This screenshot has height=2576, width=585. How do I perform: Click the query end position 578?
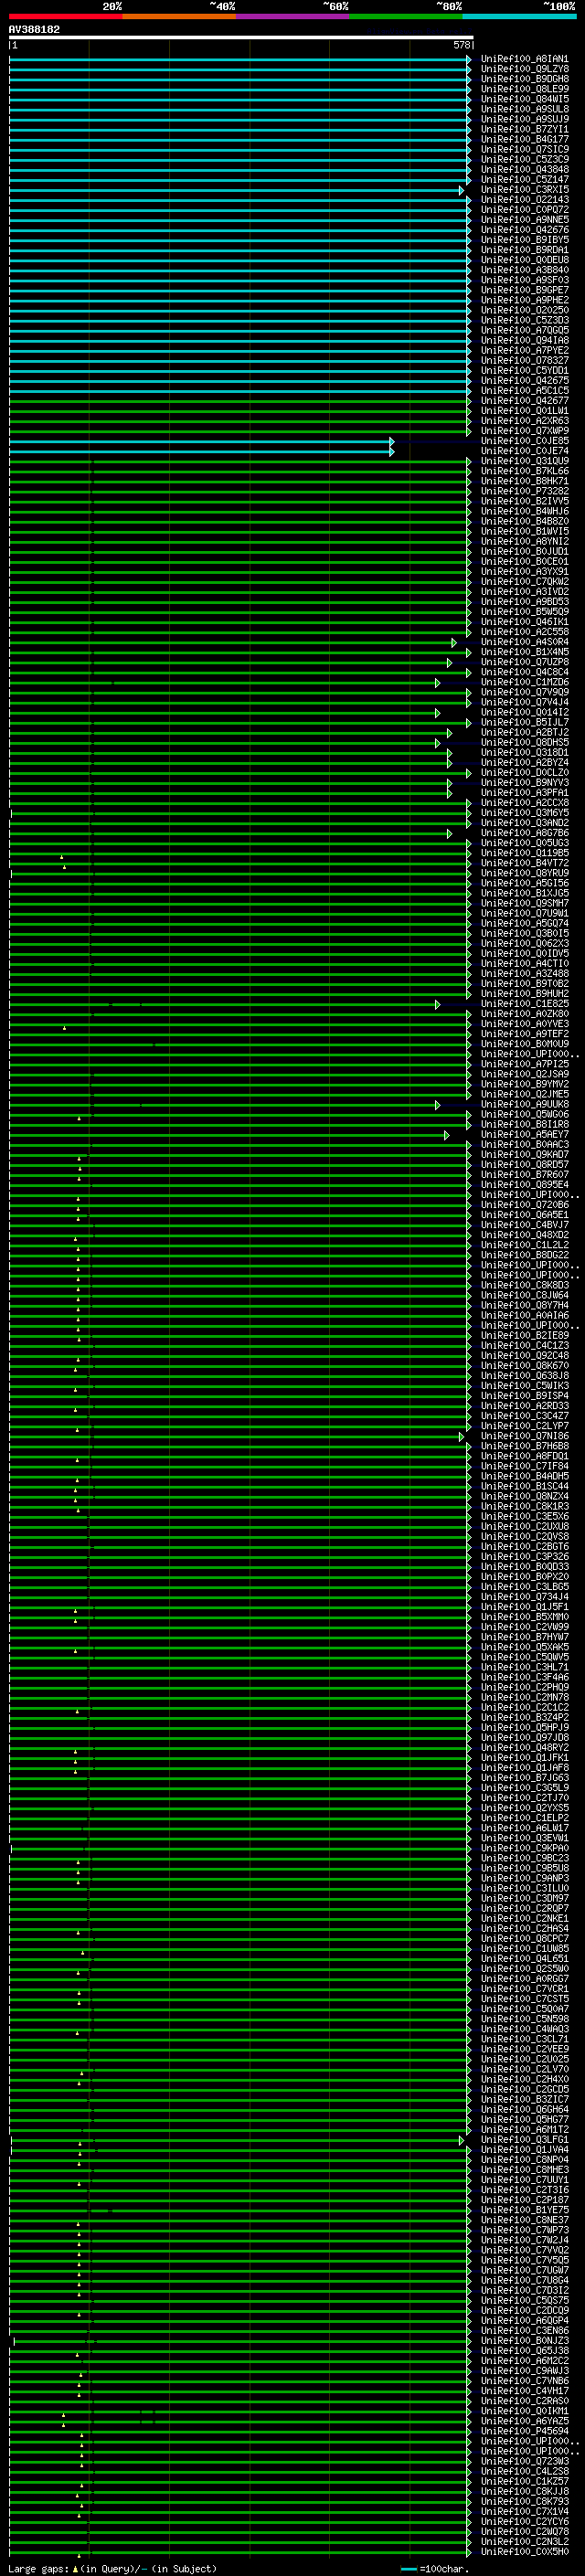(461, 45)
